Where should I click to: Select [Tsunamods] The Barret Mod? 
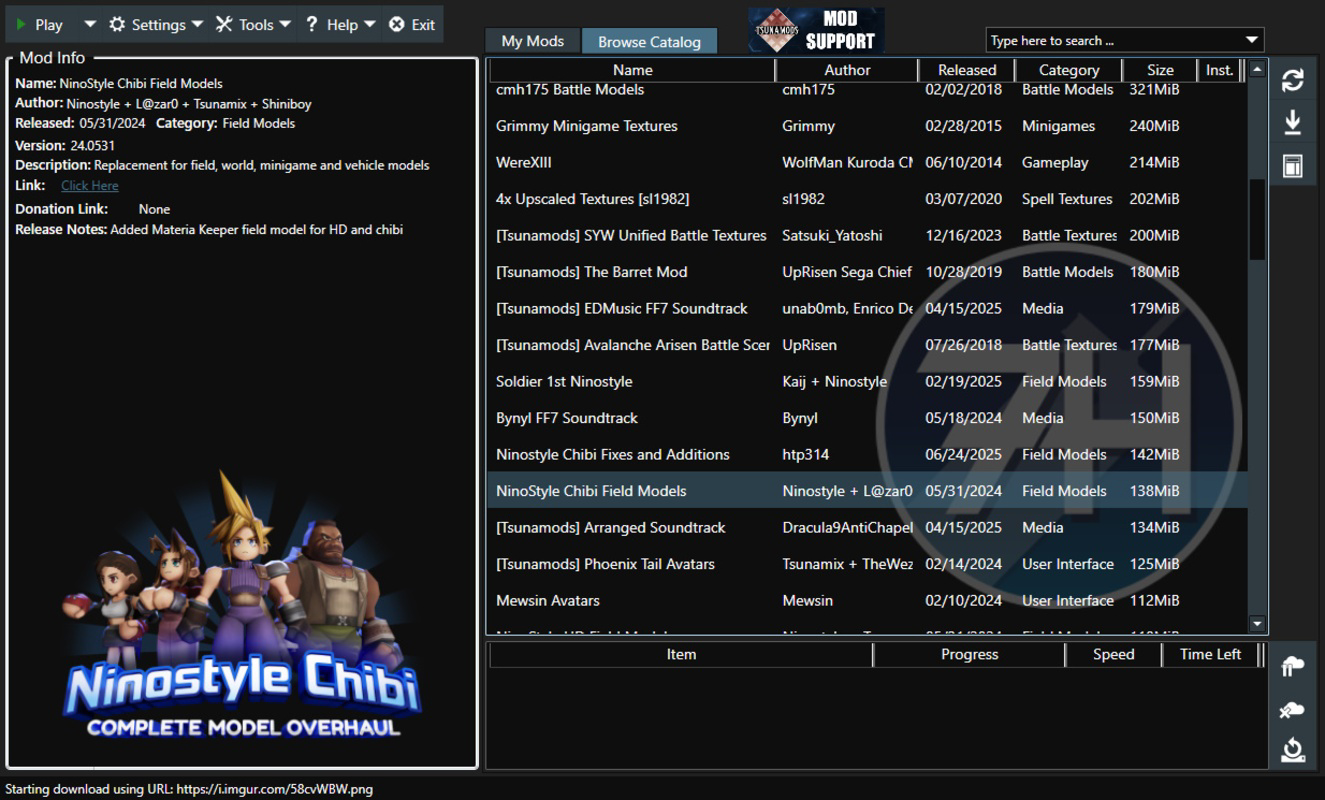[867, 272]
